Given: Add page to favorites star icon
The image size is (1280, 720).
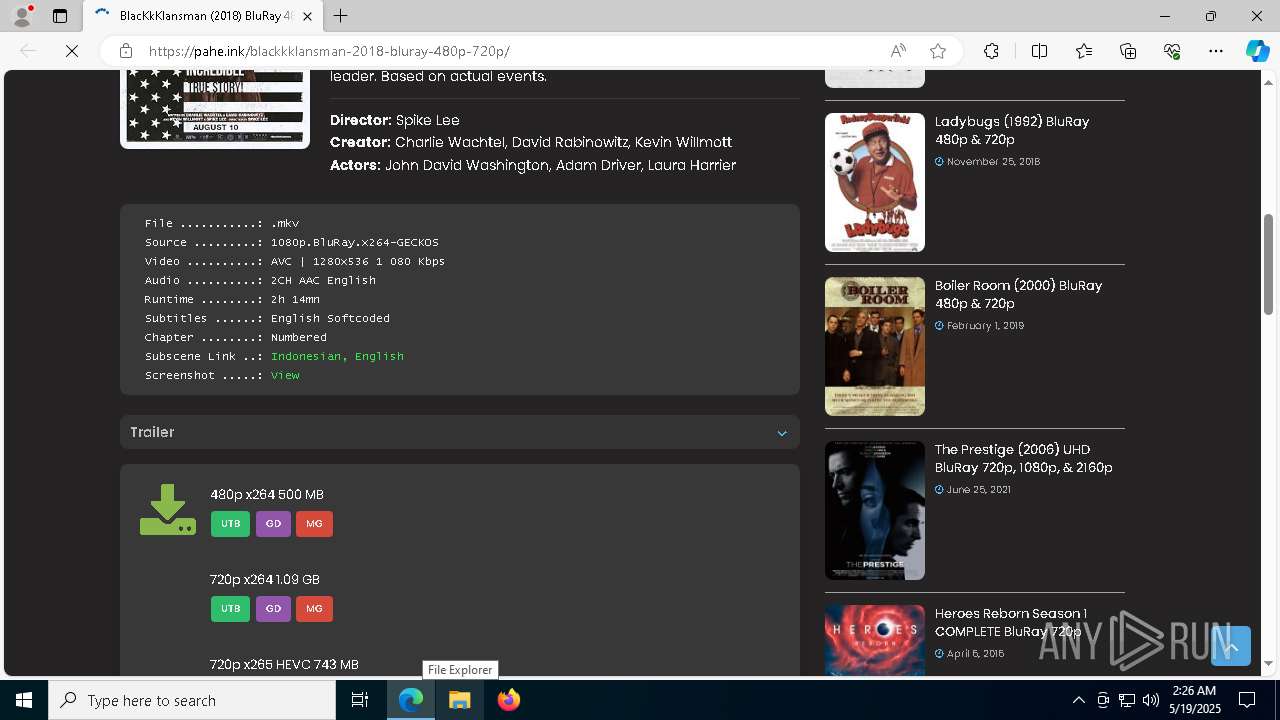Looking at the screenshot, I should [938, 51].
